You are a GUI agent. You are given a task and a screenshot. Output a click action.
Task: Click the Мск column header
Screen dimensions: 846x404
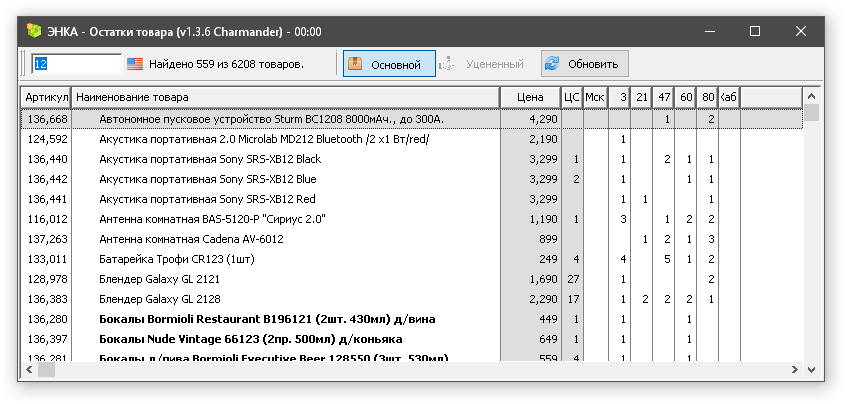pyautogui.click(x=595, y=97)
